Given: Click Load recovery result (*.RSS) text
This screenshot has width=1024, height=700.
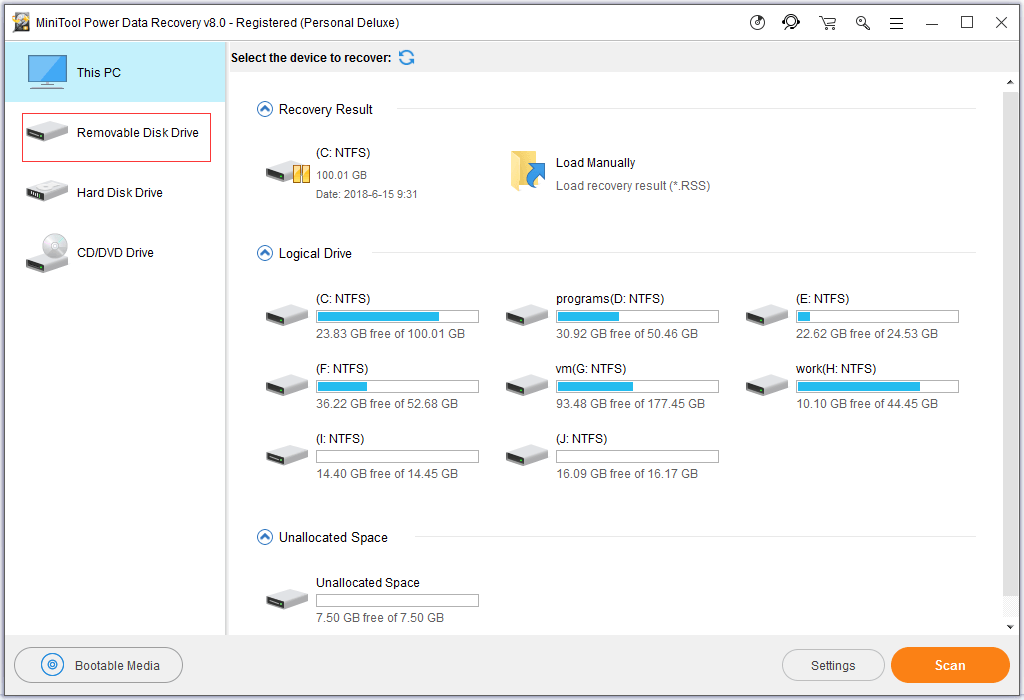Looking at the screenshot, I should point(632,186).
